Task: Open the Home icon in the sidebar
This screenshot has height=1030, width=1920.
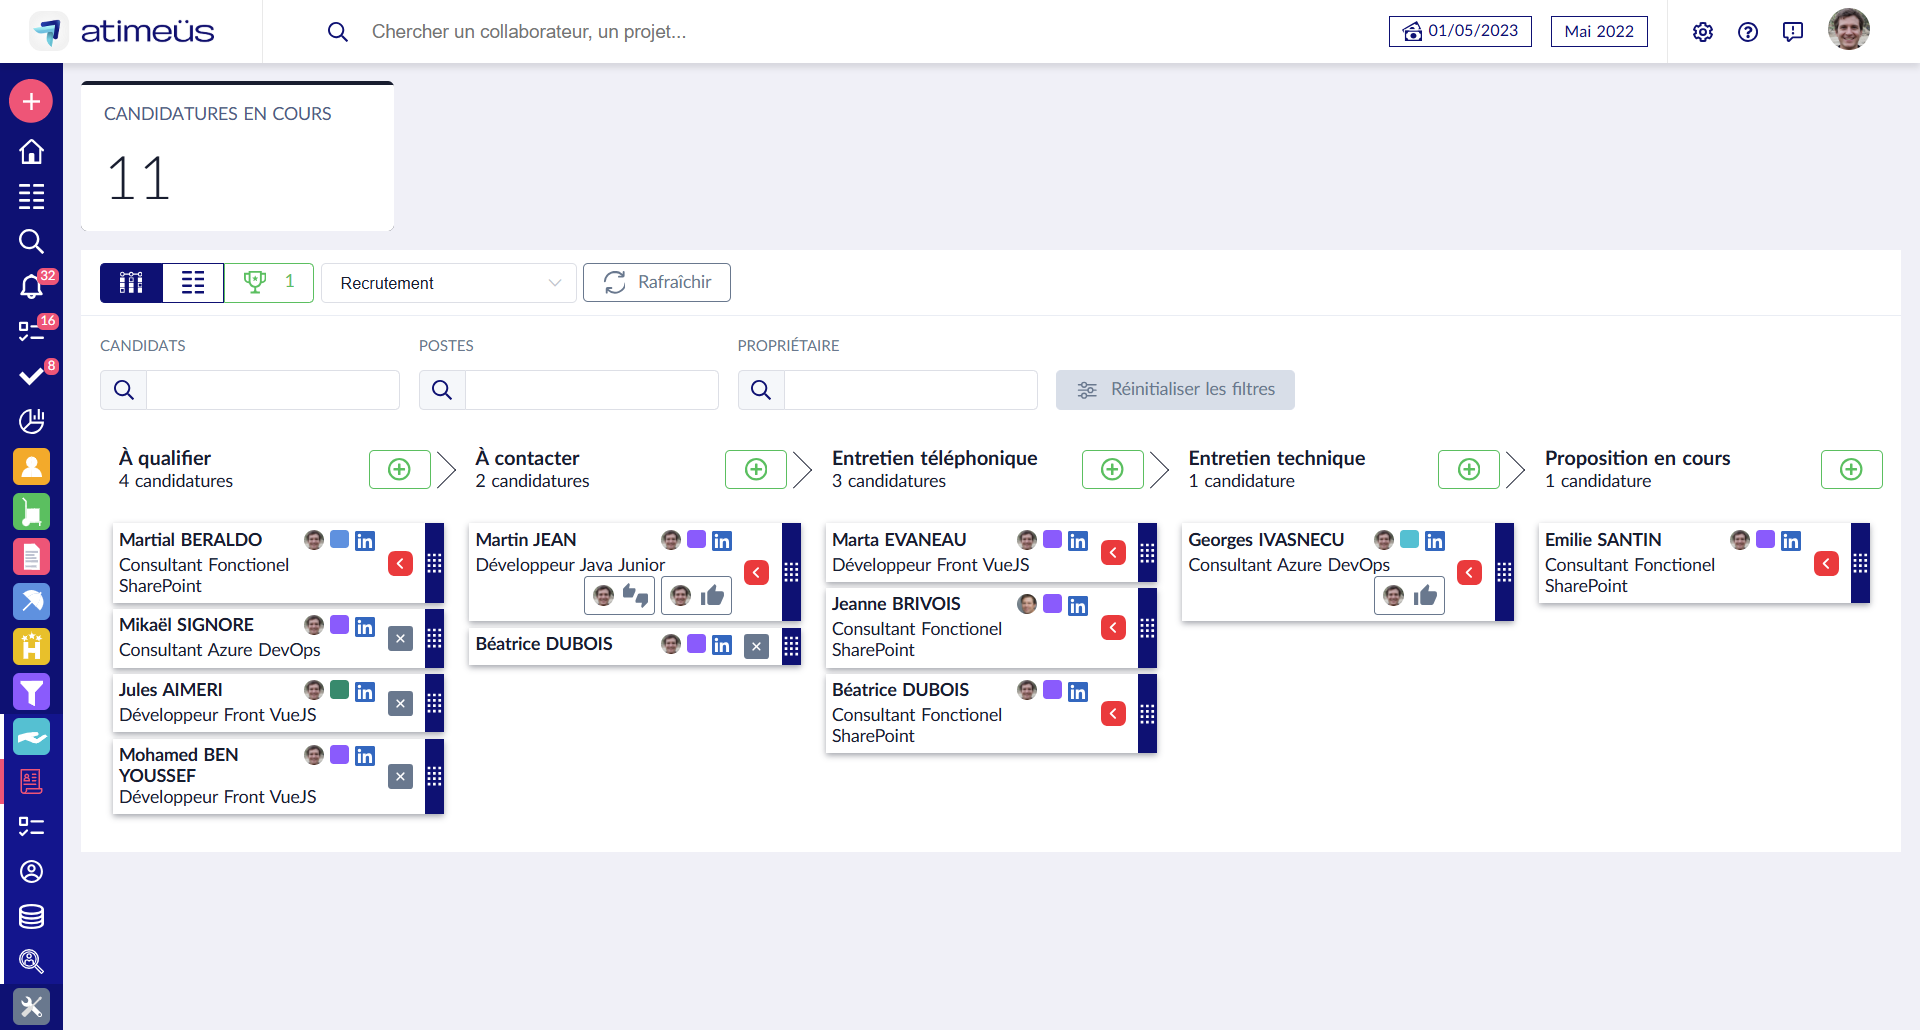Action: pyautogui.click(x=32, y=151)
